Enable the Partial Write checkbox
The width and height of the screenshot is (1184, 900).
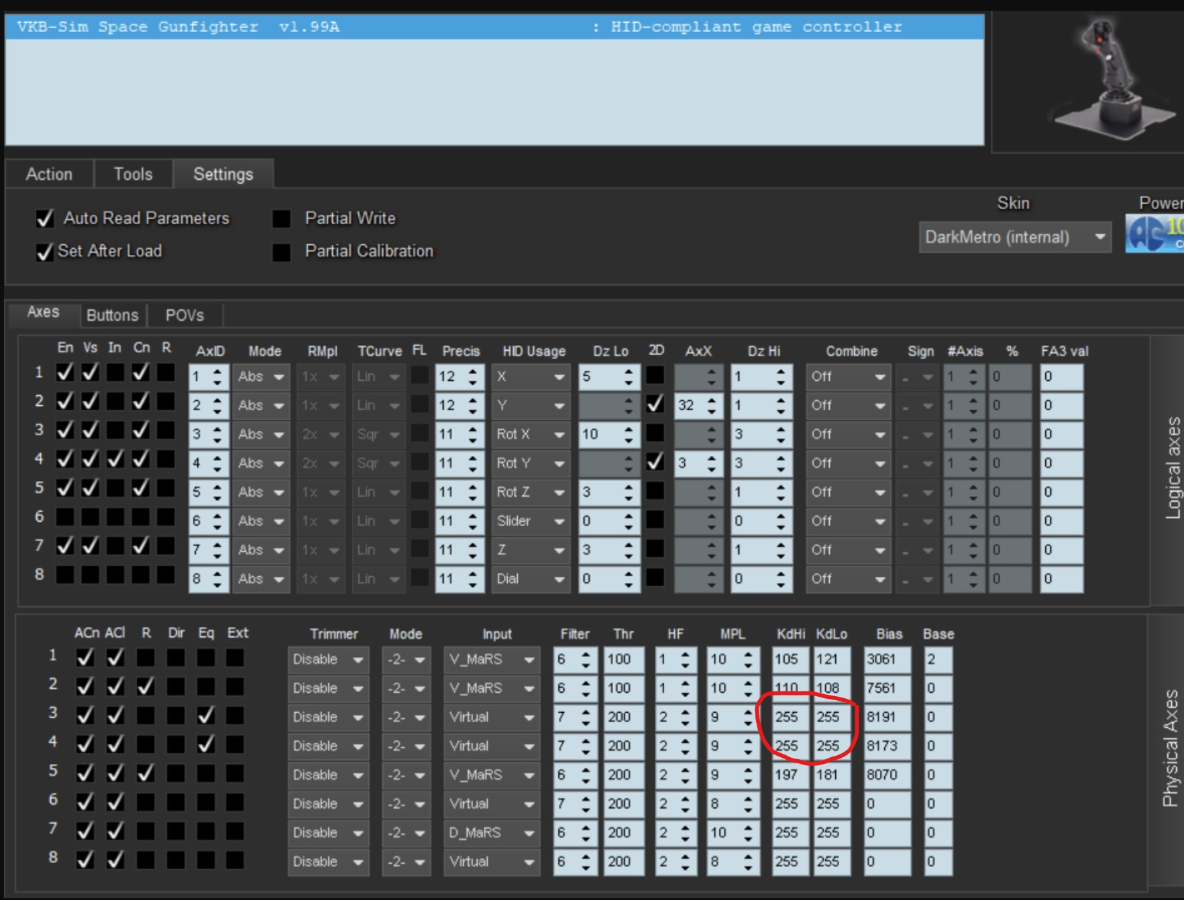point(283,219)
